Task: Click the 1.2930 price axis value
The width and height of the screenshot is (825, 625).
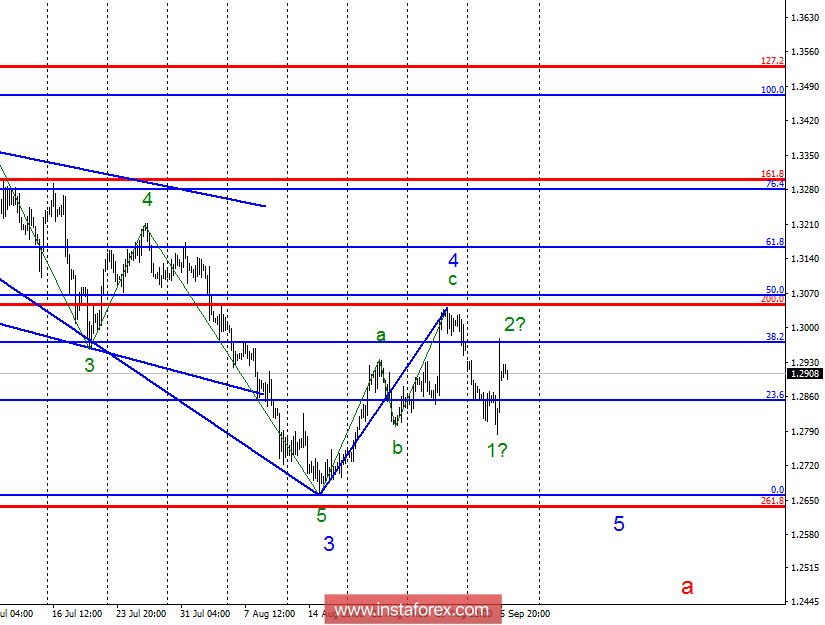Action: pyautogui.click(x=805, y=362)
